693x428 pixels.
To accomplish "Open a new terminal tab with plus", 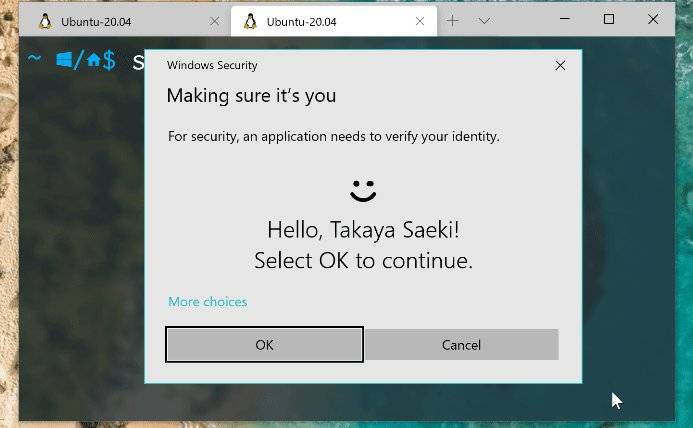I will pos(453,20).
